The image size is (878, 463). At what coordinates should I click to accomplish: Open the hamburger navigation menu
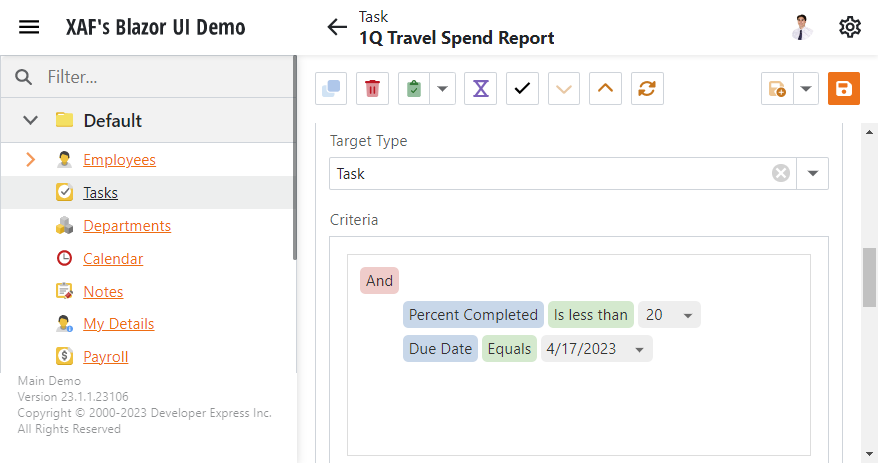click(x=29, y=27)
